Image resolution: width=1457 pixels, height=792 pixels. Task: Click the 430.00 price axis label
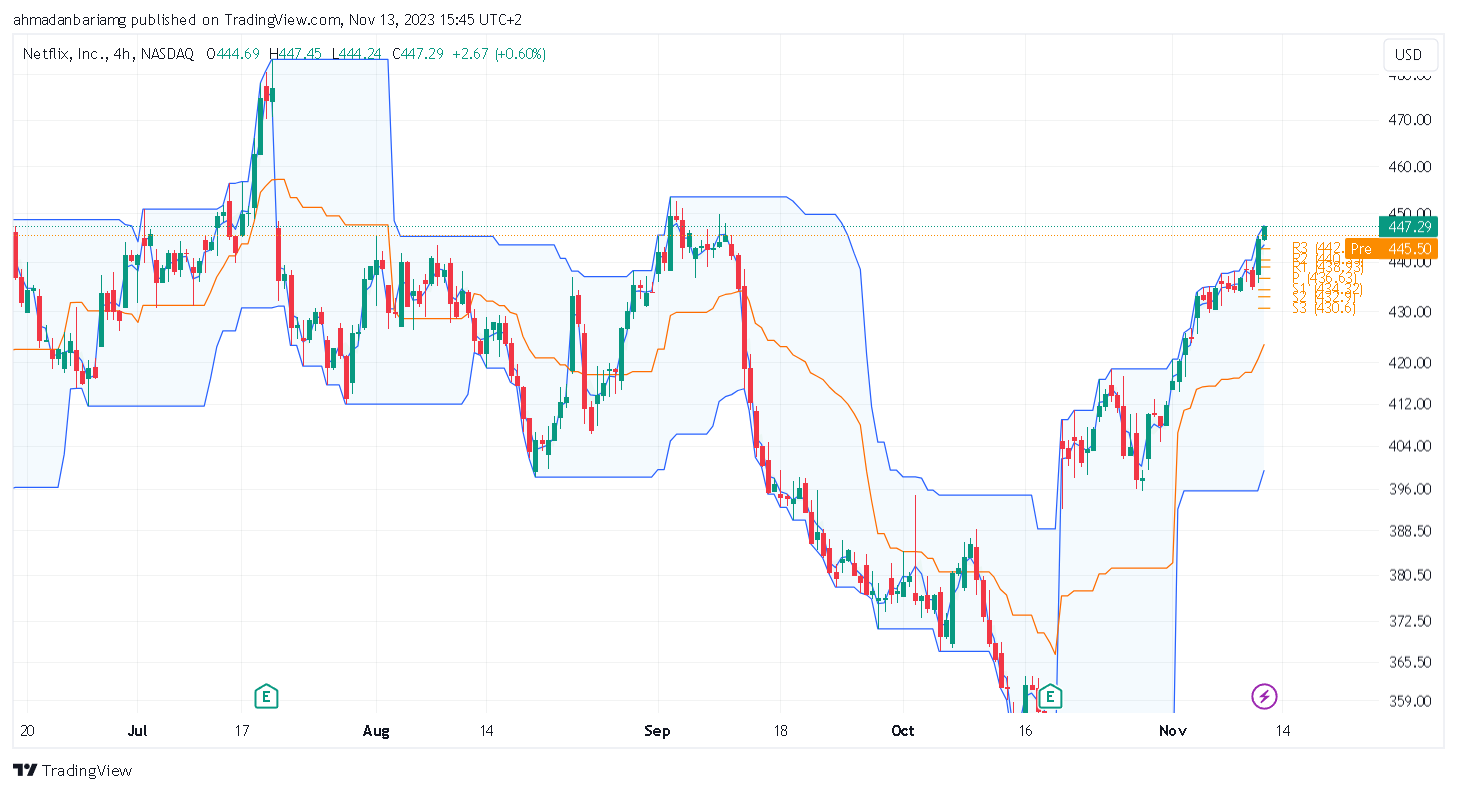point(1411,311)
